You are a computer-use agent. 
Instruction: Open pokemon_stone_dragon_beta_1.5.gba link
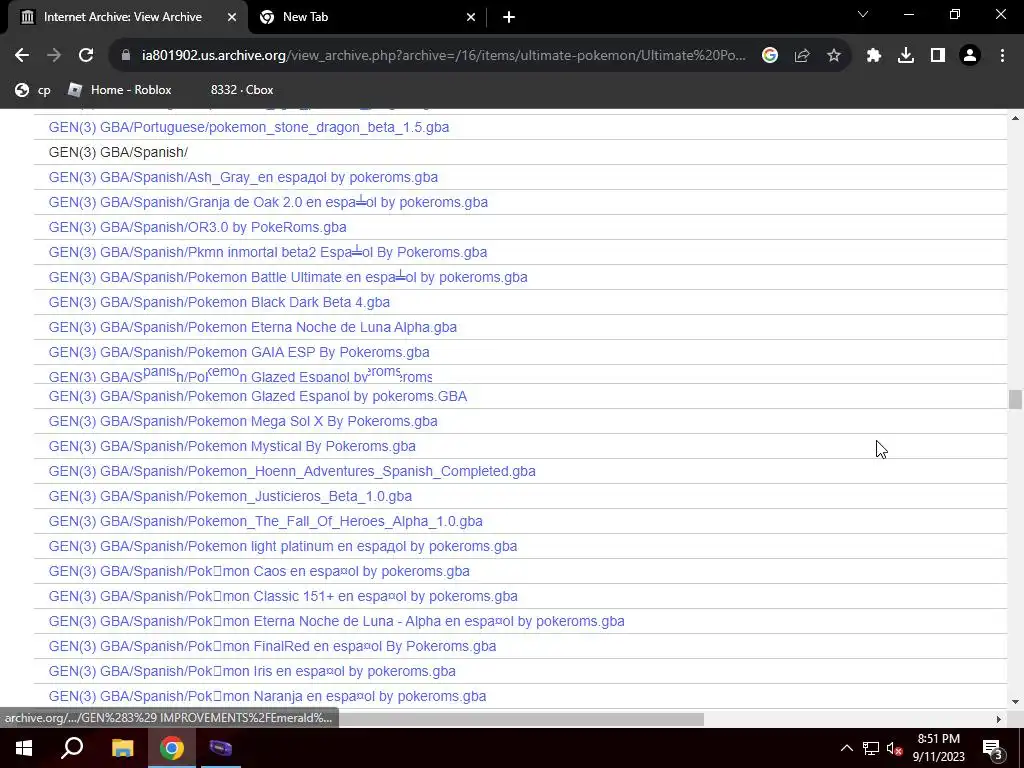tap(249, 127)
